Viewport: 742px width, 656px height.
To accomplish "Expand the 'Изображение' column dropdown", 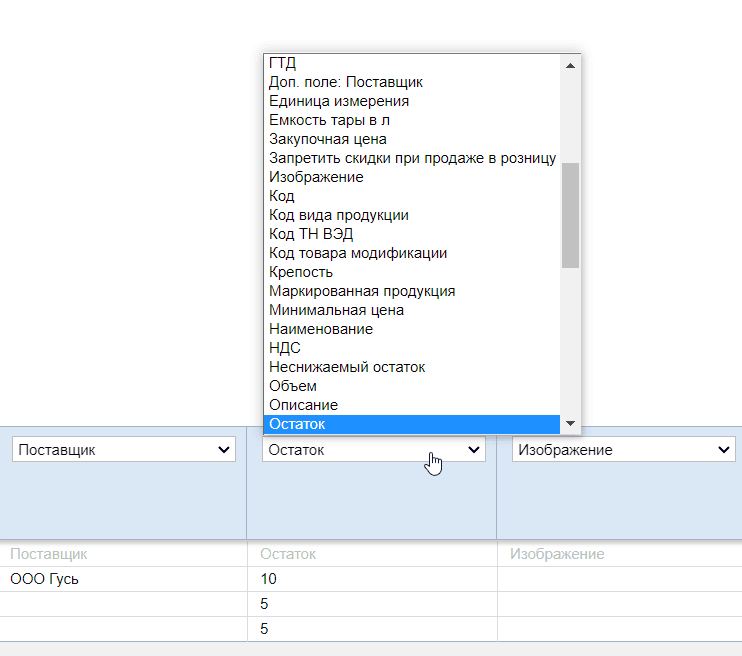I will 623,450.
